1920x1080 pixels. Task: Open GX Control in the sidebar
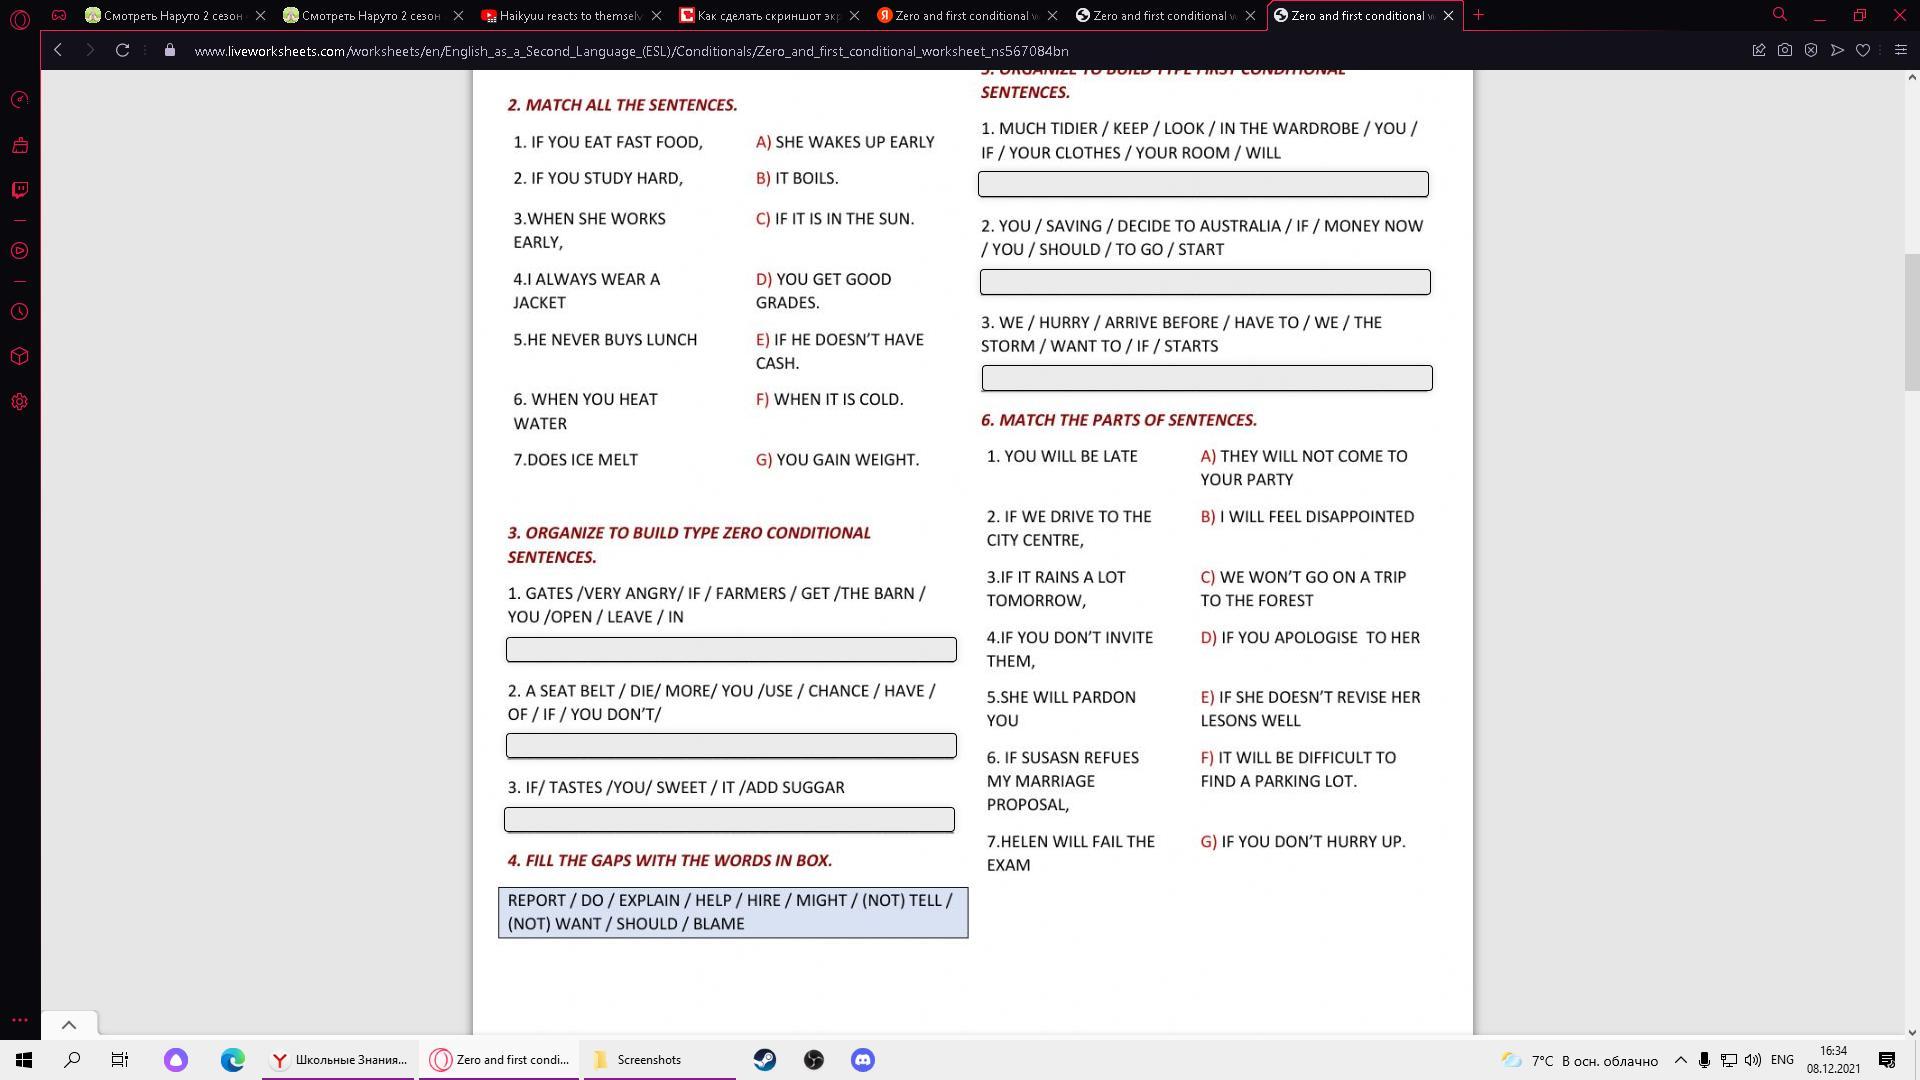tap(19, 100)
